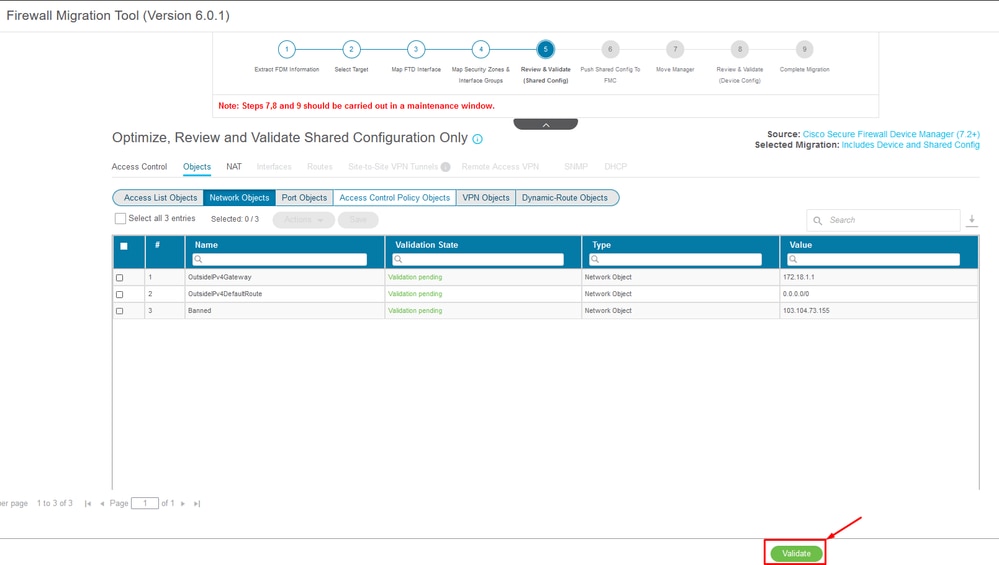The height and width of the screenshot is (565, 999).
Task: Show Access Control Policy Objects
Action: (394, 198)
